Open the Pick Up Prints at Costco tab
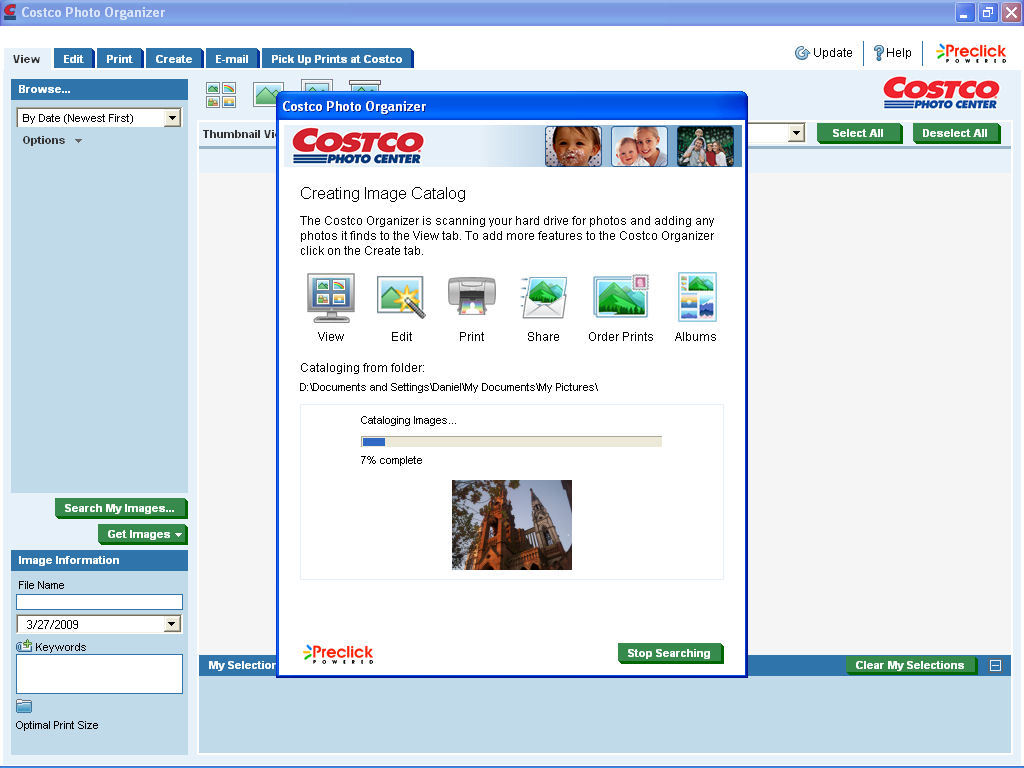The width and height of the screenshot is (1024, 768). (337, 58)
